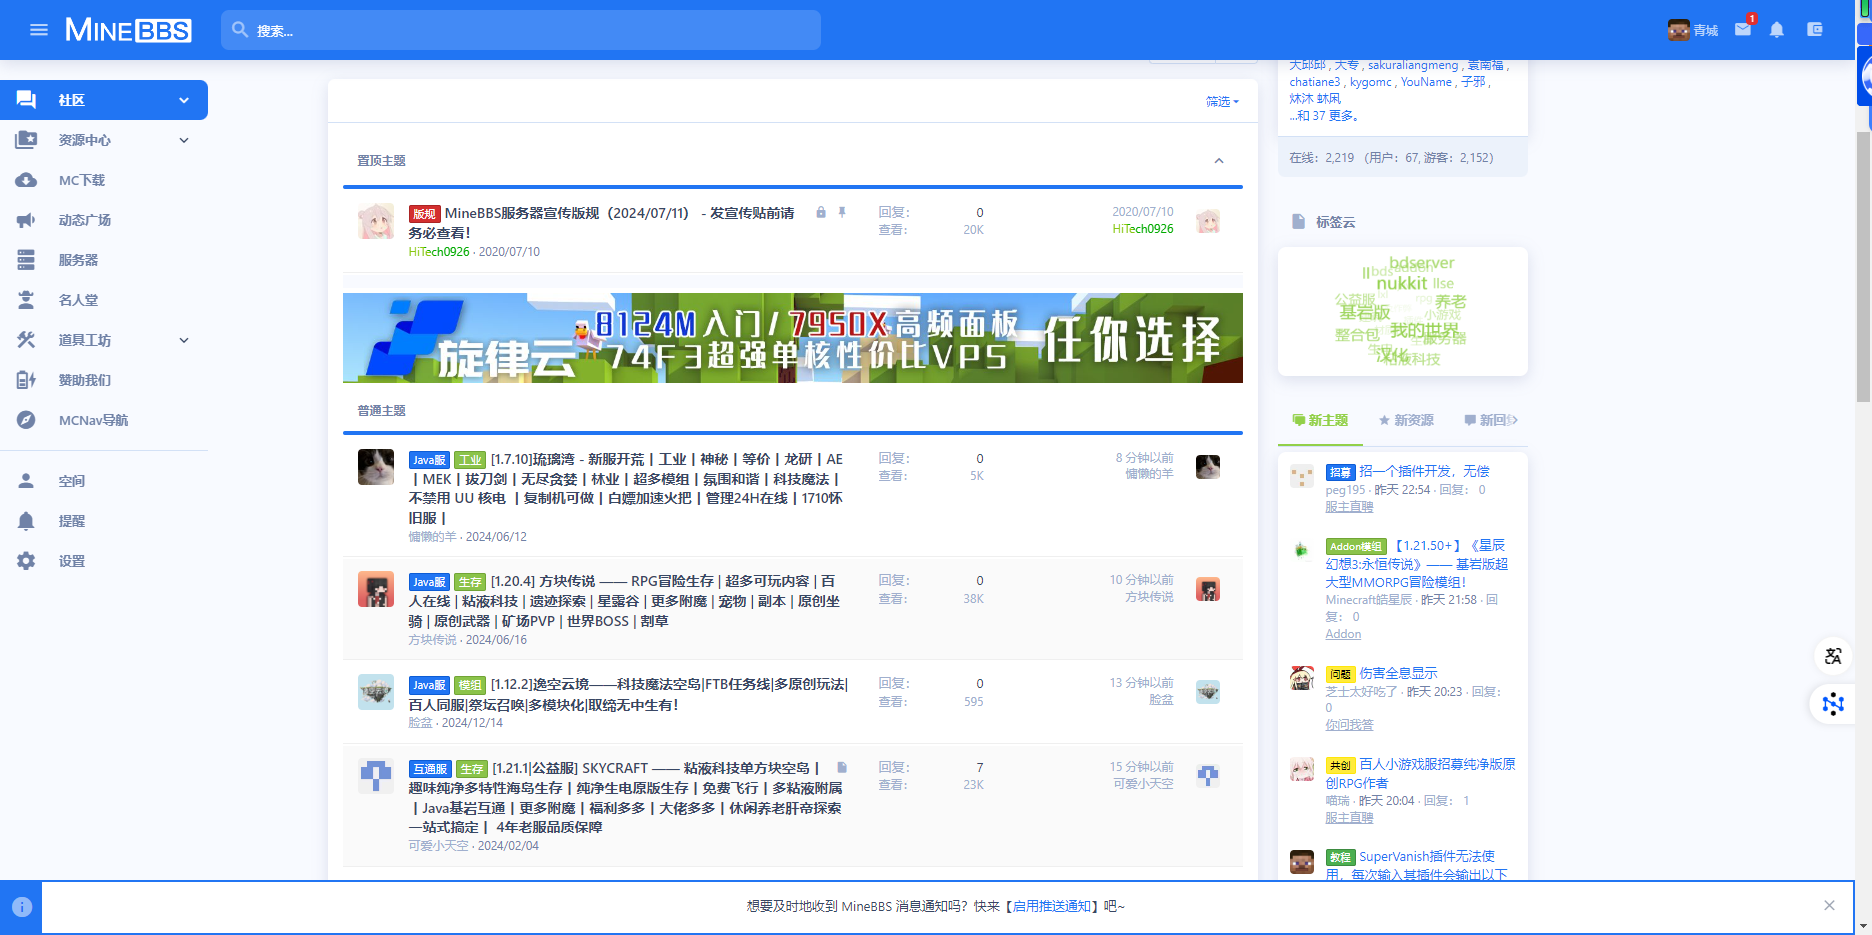Open the 筛选 filter dropdown
The width and height of the screenshot is (1872, 935).
point(1222,102)
